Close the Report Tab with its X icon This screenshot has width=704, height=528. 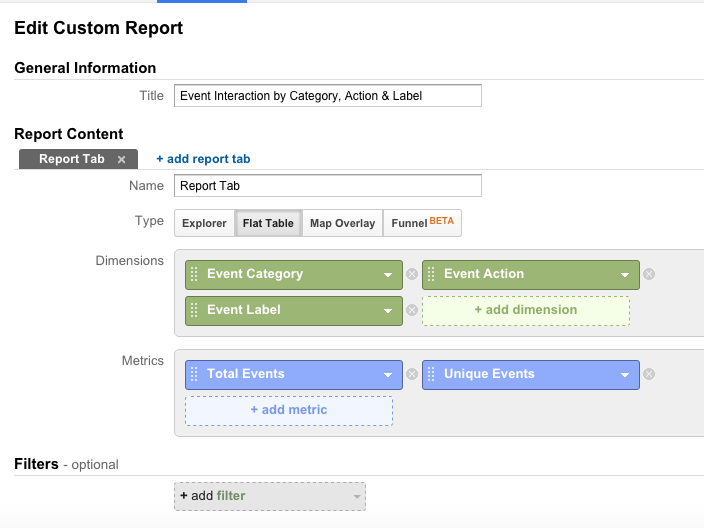tap(121, 159)
